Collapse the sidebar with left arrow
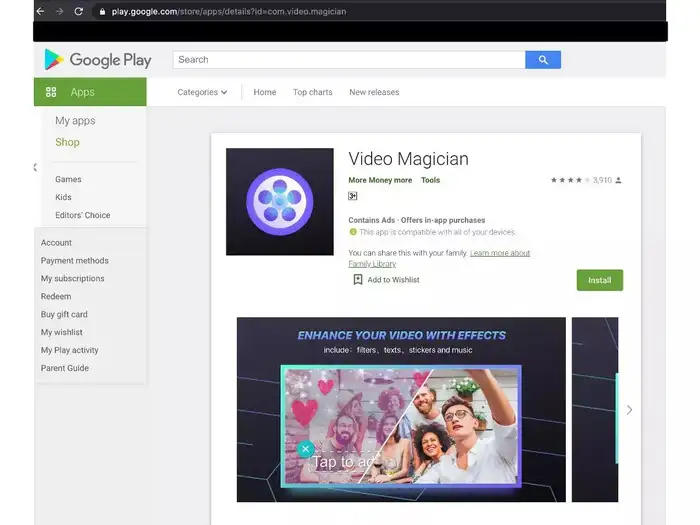Viewport: 700px width, 525px height. pyautogui.click(x=35, y=167)
